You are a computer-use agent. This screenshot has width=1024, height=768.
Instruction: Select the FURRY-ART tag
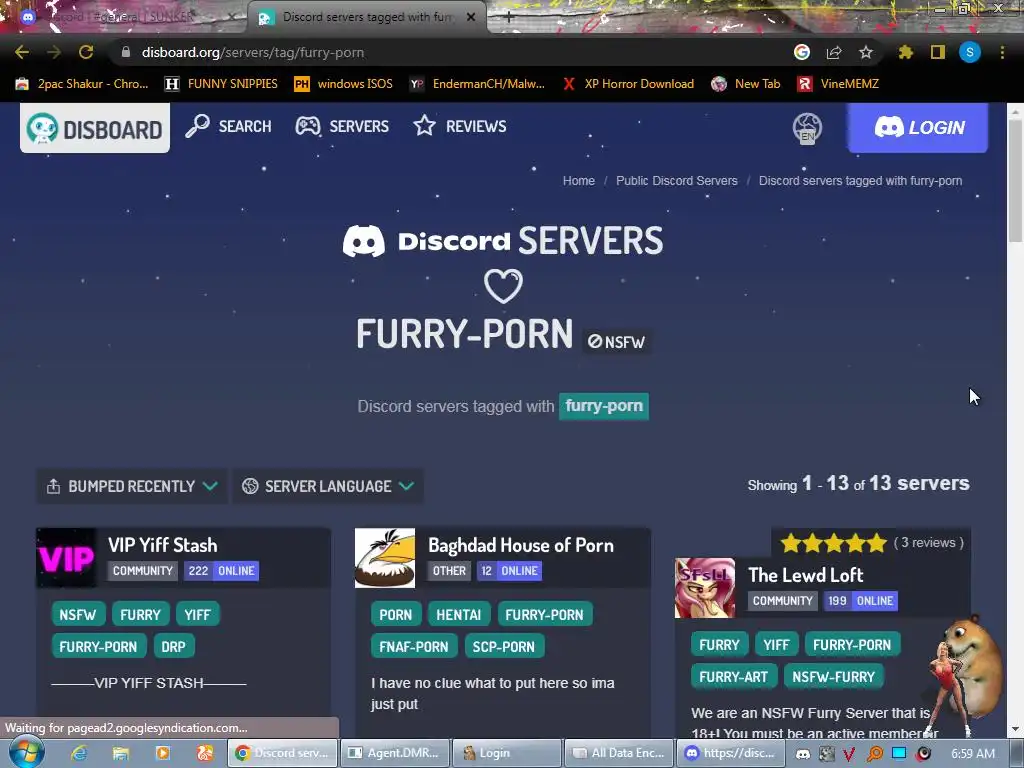point(733,677)
